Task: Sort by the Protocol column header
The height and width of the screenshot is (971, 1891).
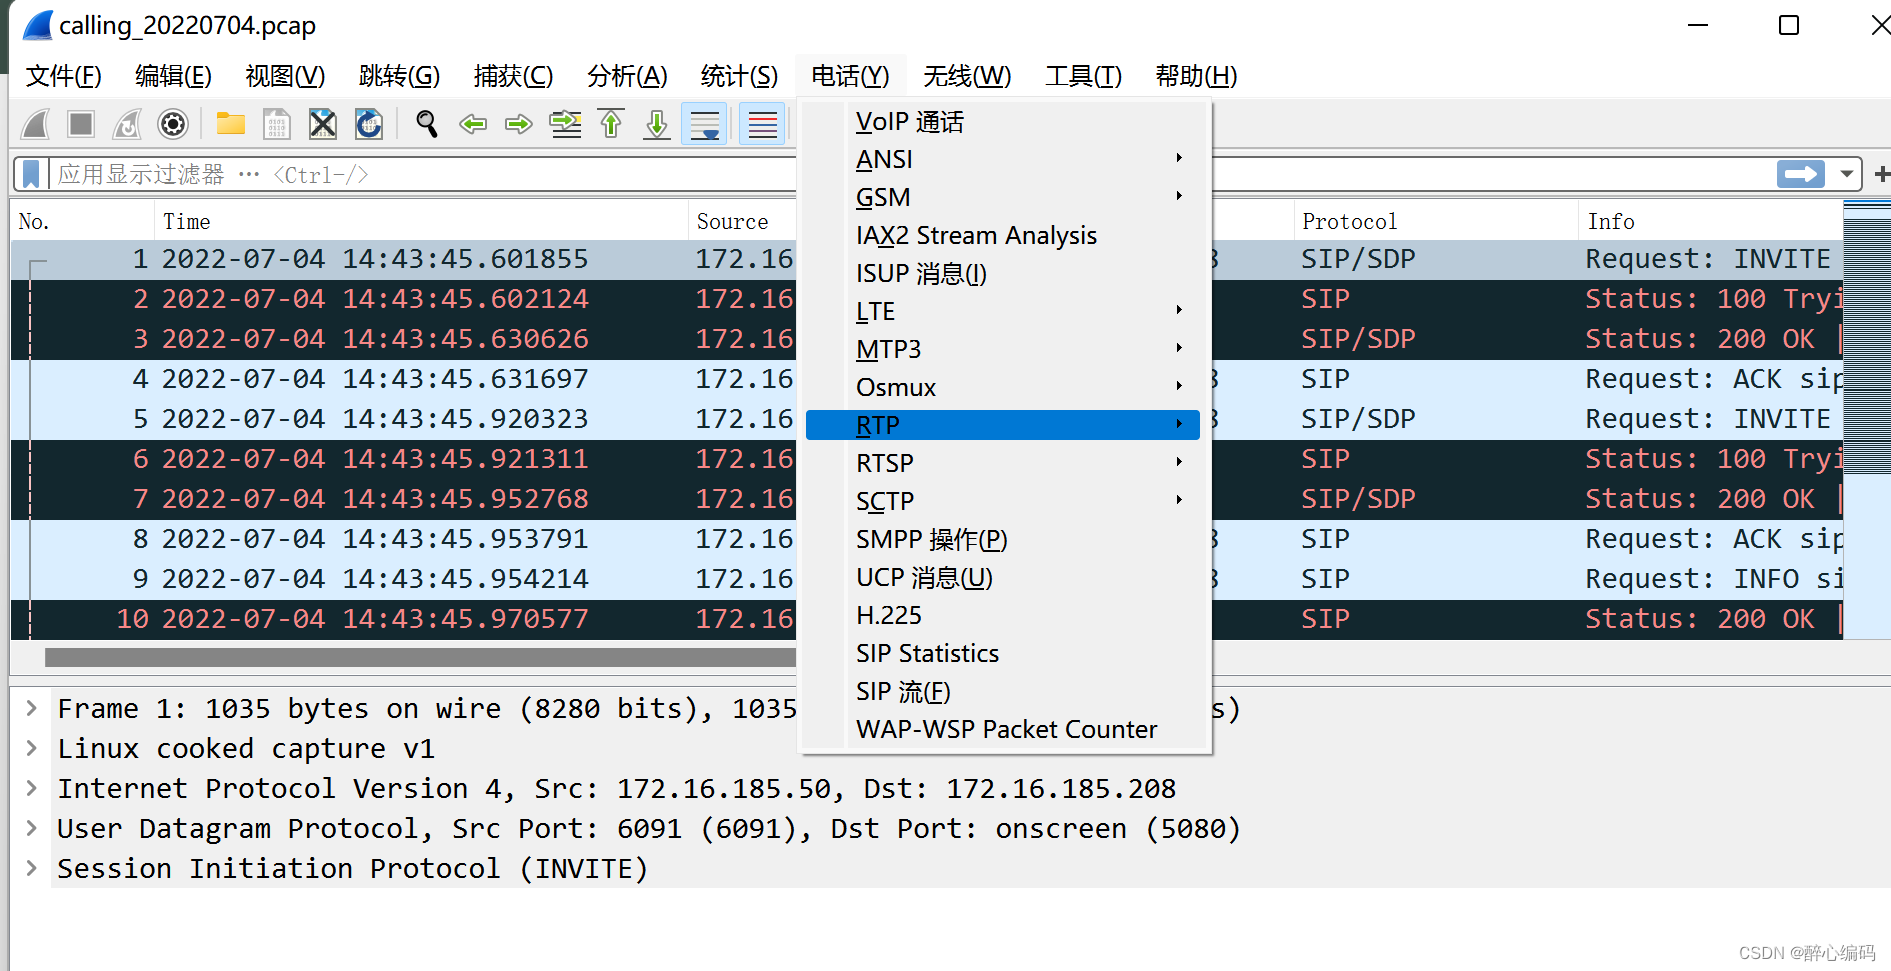Action: (1435, 221)
